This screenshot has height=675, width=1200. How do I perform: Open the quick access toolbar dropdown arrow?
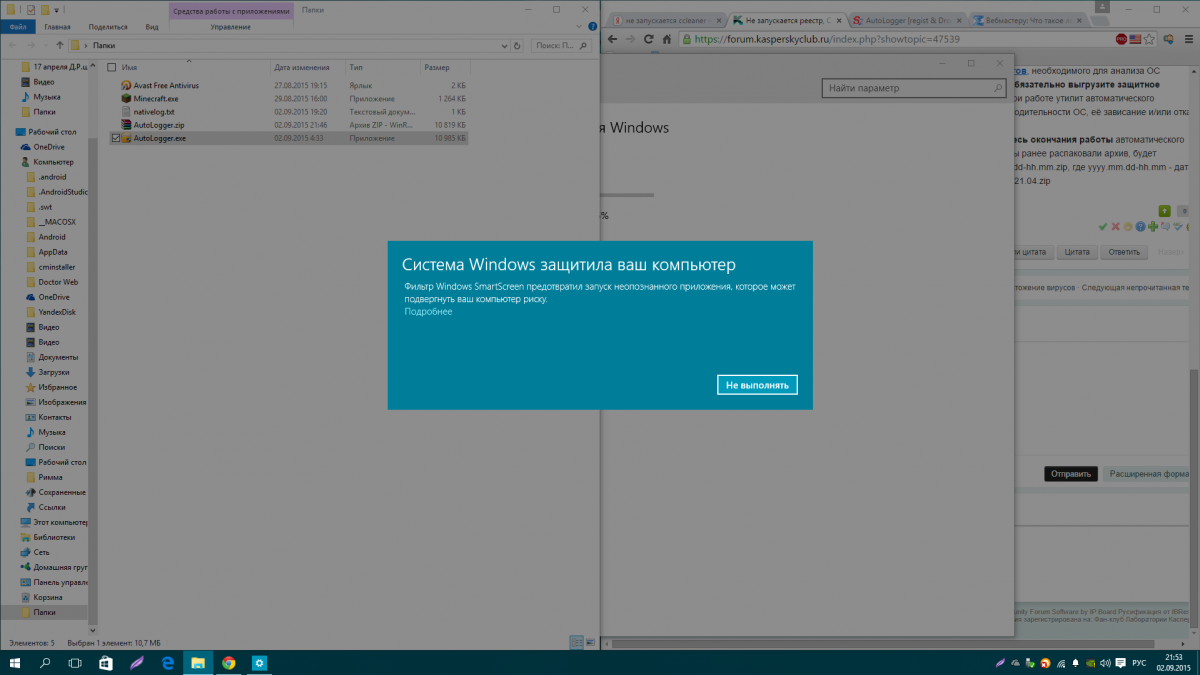point(57,9)
